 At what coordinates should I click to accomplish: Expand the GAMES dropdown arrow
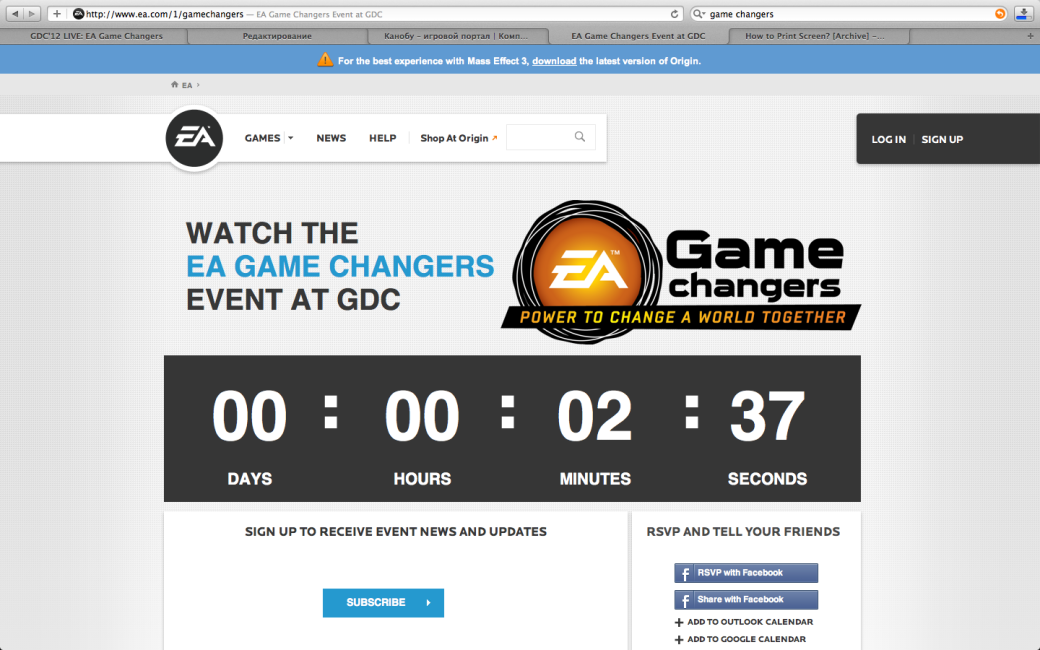click(x=291, y=138)
